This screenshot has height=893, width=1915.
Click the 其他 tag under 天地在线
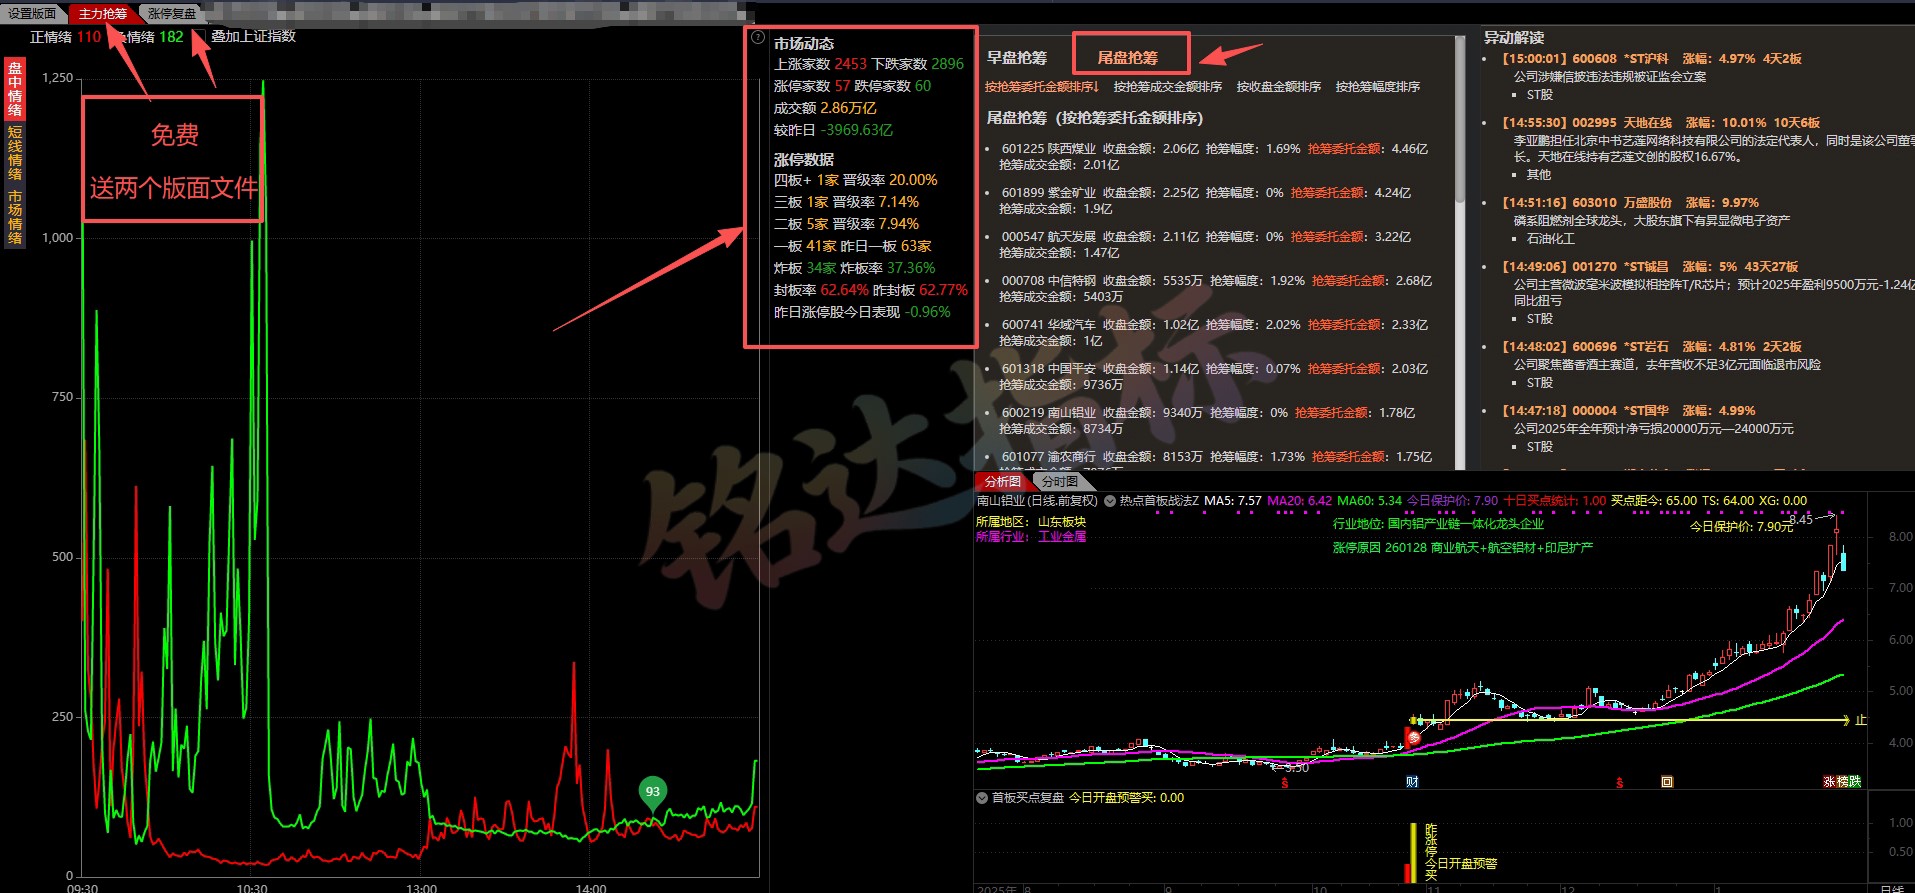[1539, 175]
